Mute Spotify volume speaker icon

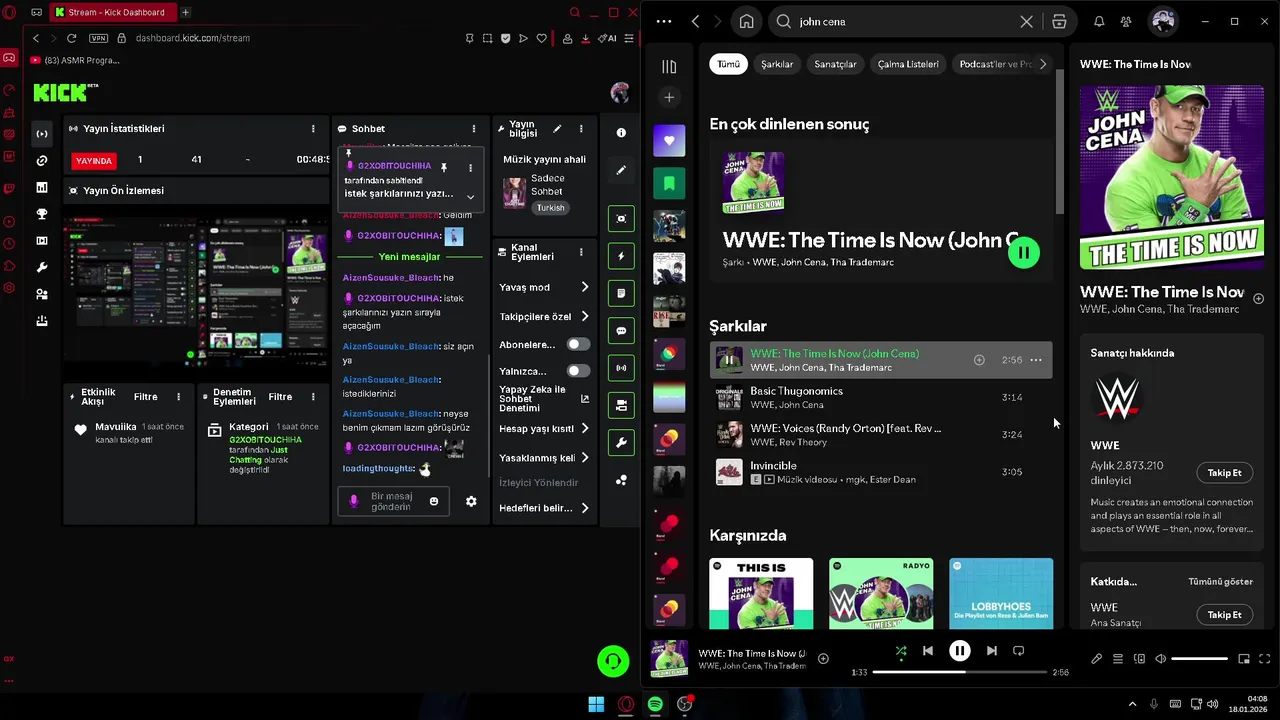click(x=1160, y=659)
